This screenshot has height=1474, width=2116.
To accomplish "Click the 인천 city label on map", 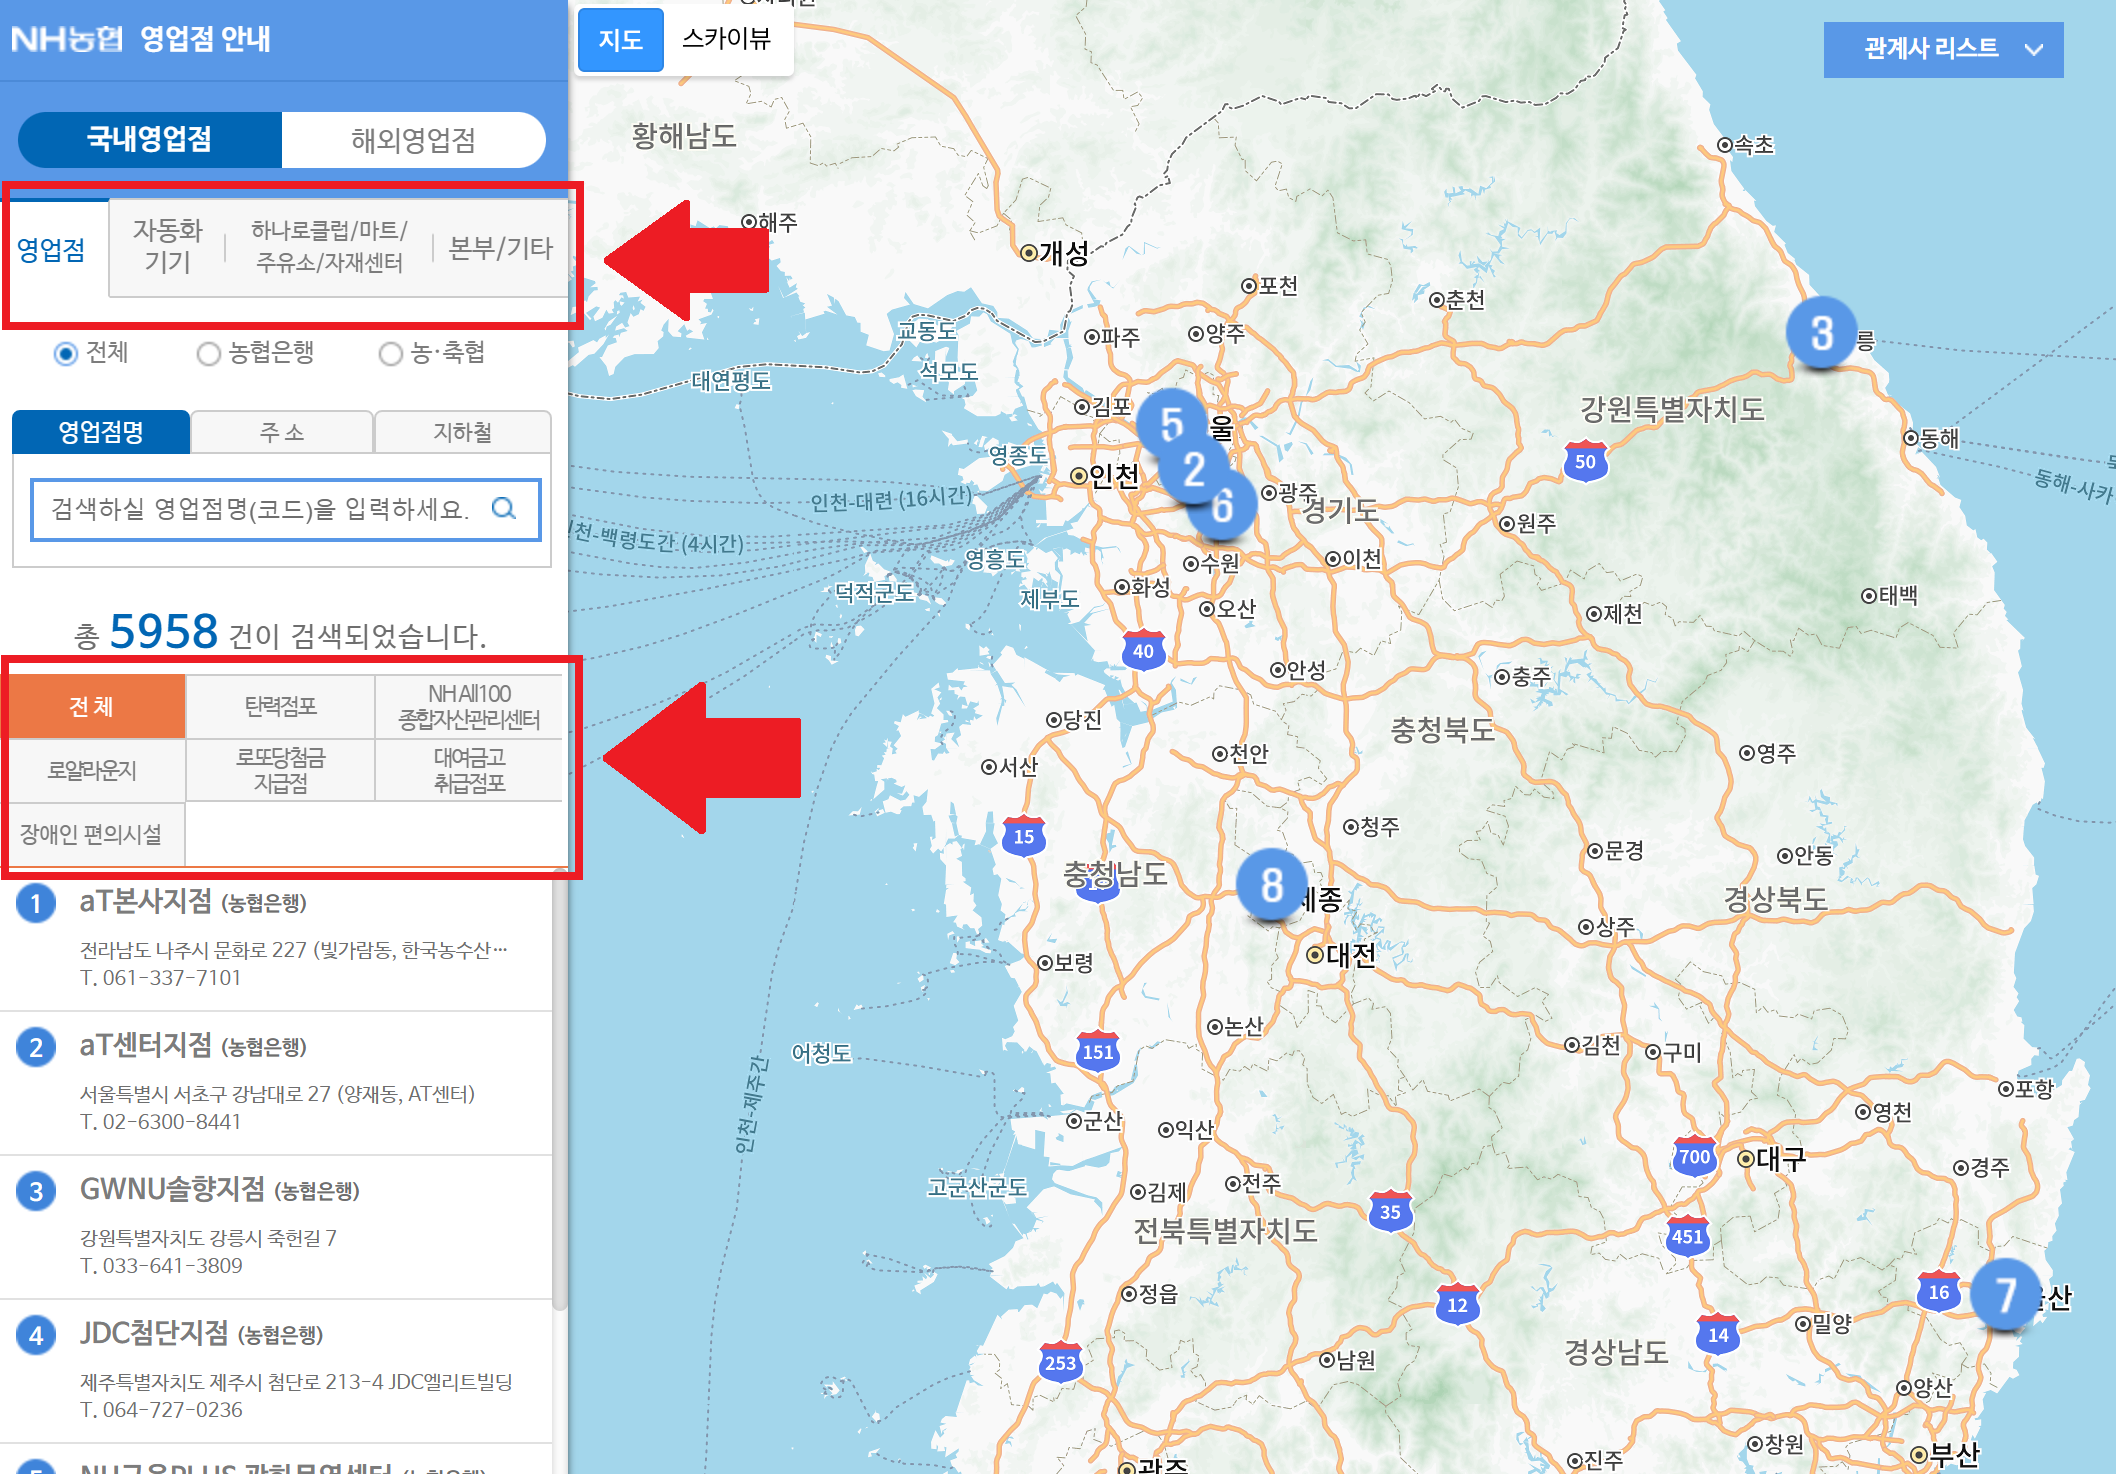I will click(x=1114, y=476).
